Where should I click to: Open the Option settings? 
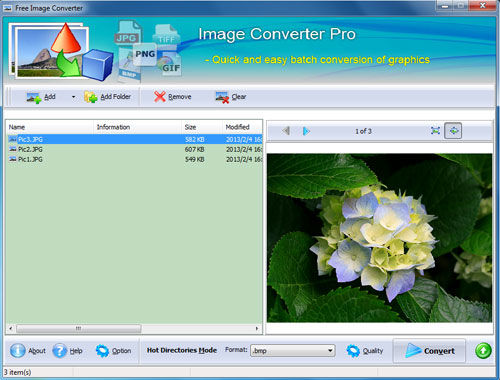pos(113,351)
